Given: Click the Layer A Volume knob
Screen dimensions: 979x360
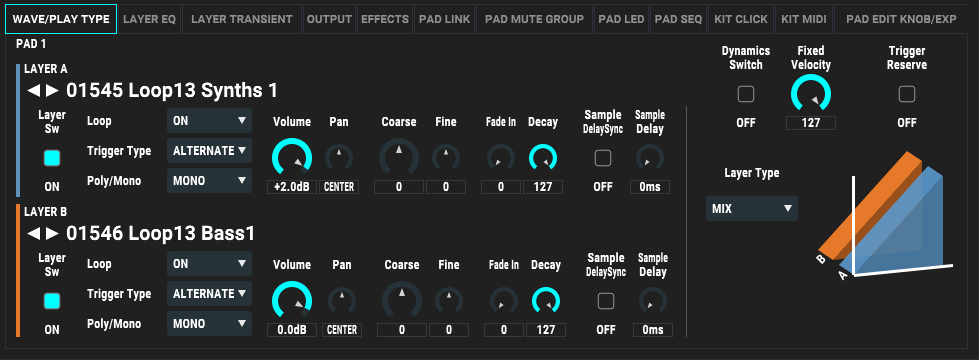Looking at the screenshot, I should coord(292,157).
